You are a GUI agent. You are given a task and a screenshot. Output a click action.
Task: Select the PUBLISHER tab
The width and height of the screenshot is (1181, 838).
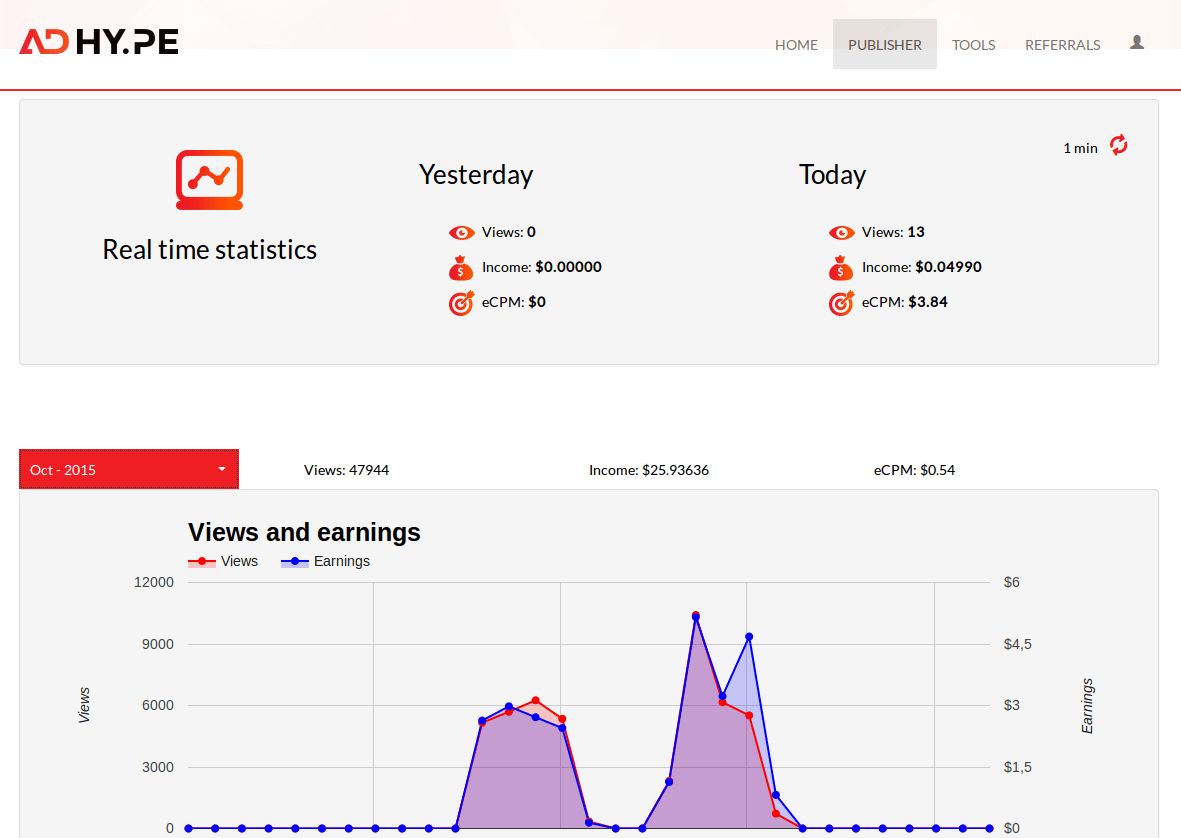tap(884, 44)
